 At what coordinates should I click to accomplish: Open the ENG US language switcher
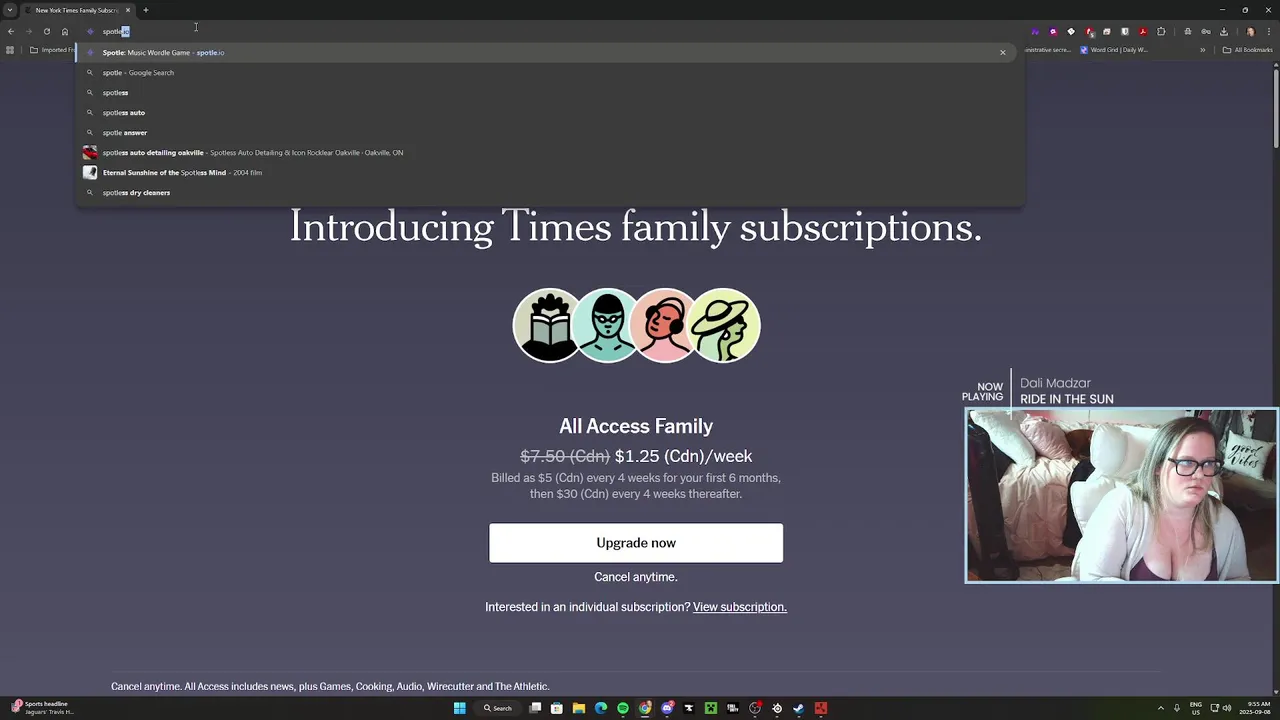point(1196,708)
